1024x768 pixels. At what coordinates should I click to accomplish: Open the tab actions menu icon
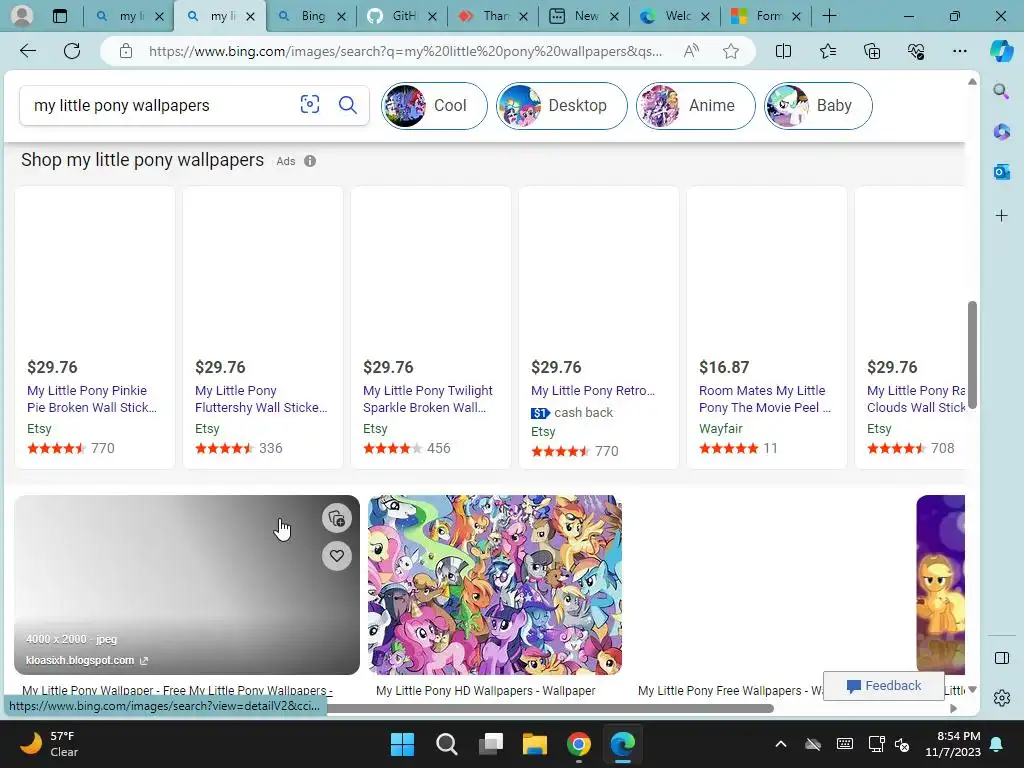click(x=59, y=16)
